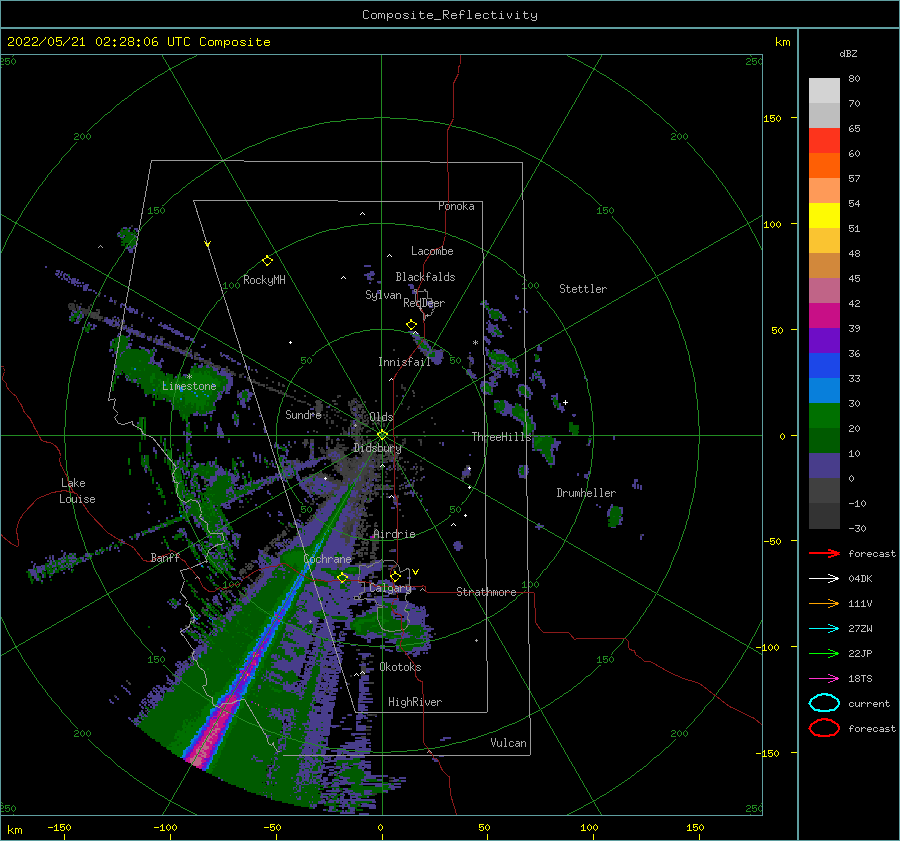This screenshot has height=841, width=900.
Task: Click the red forecast arrow legend icon
Action: (824, 553)
